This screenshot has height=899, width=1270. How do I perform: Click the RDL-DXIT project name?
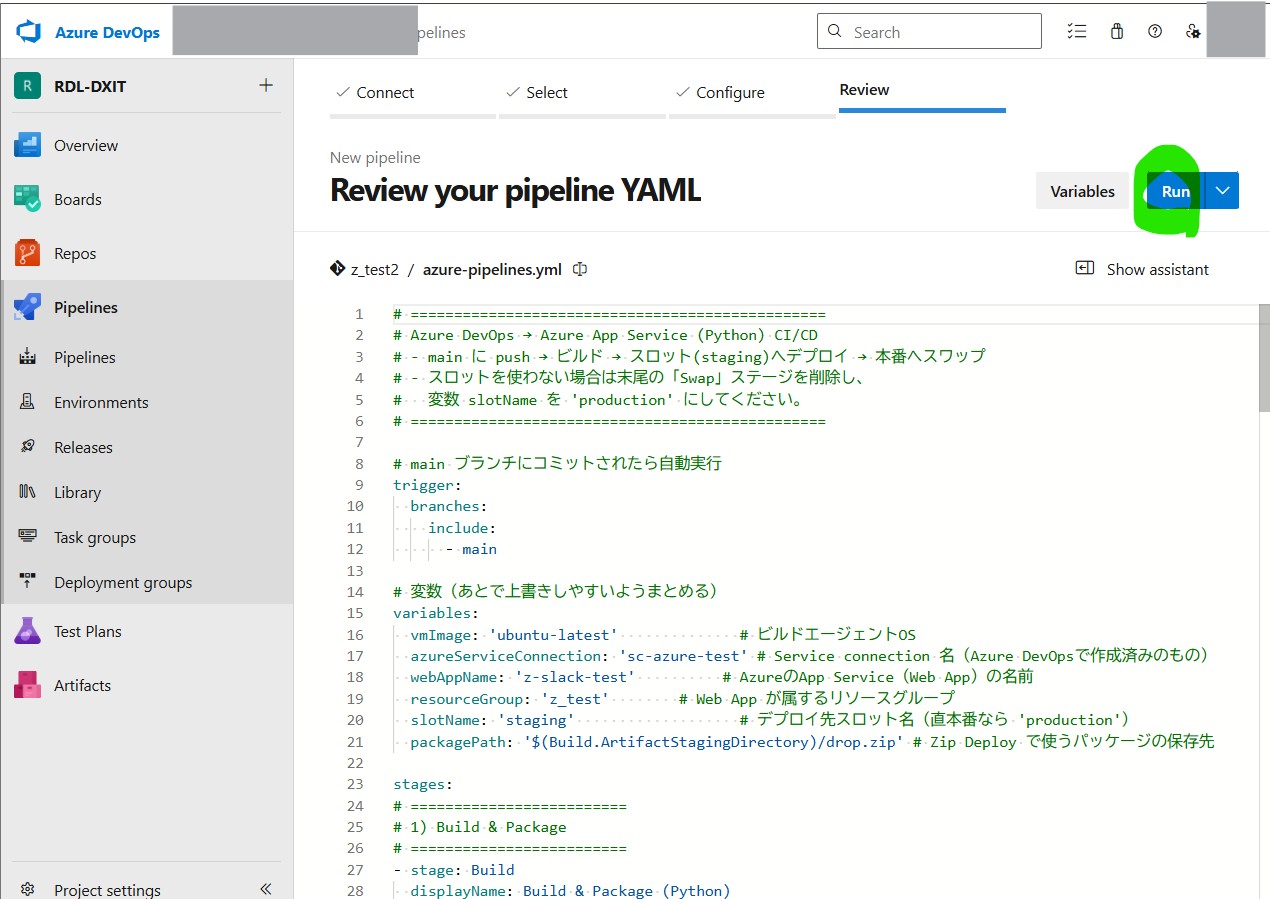[x=90, y=86]
